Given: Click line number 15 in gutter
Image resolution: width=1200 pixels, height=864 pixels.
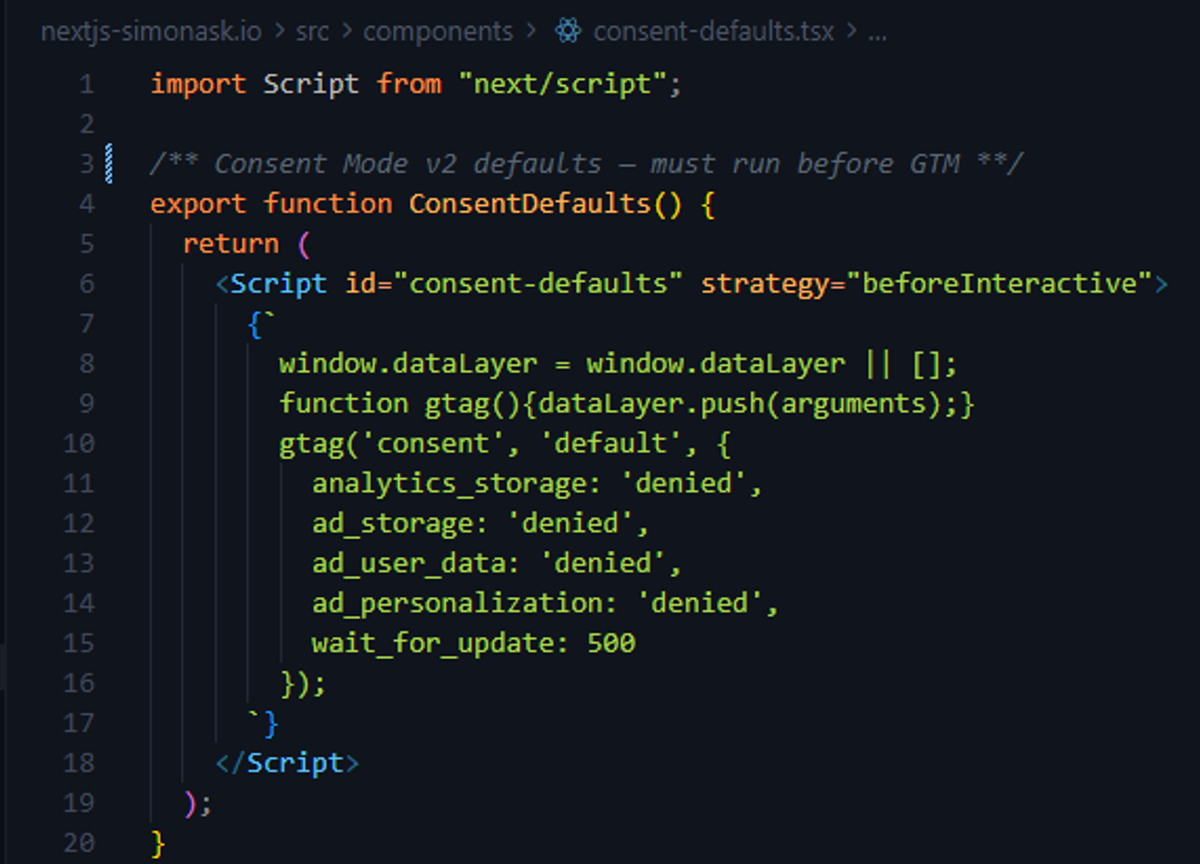Looking at the screenshot, I should tap(79, 643).
